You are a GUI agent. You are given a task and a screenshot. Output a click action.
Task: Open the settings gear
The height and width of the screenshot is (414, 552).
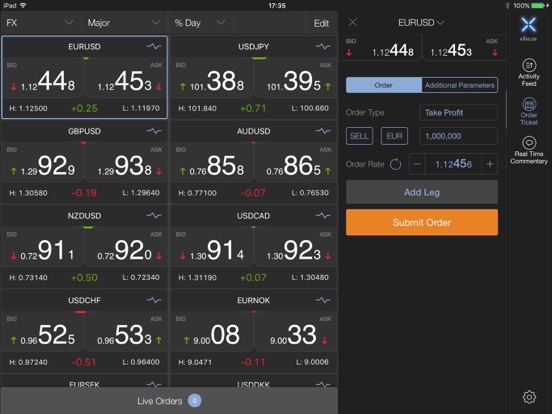(529, 397)
